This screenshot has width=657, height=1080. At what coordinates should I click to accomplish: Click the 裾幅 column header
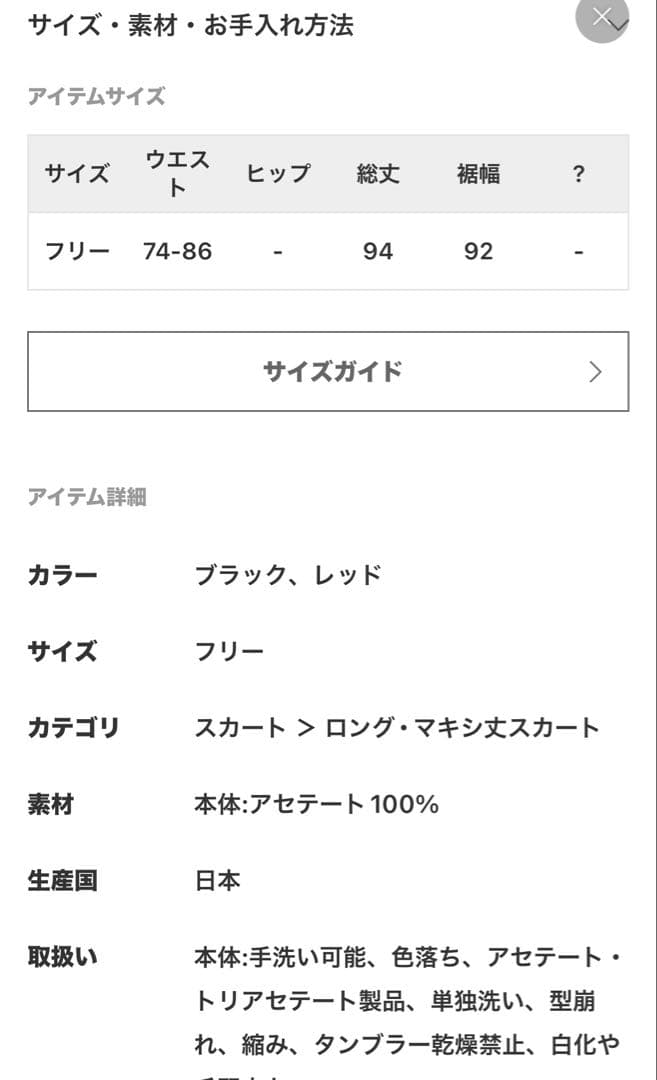point(478,174)
